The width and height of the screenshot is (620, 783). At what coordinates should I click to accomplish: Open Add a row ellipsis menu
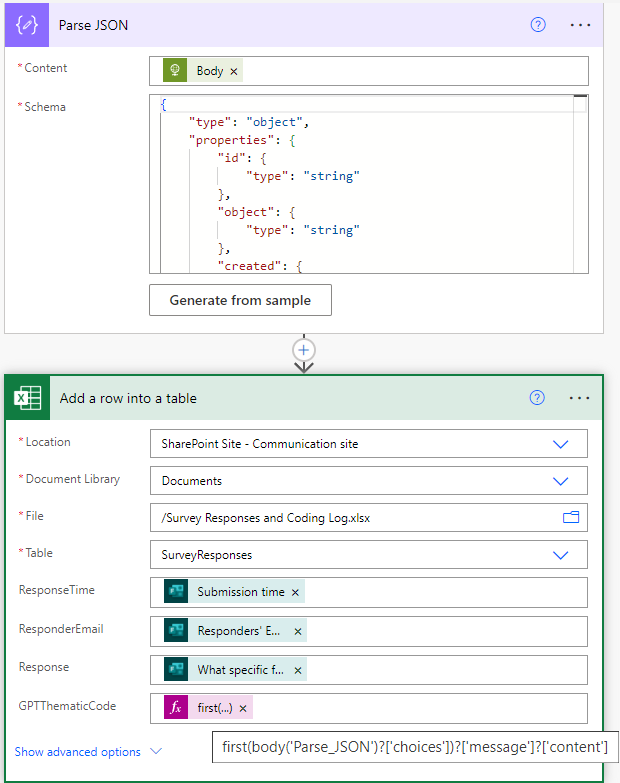pyautogui.click(x=580, y=398)
